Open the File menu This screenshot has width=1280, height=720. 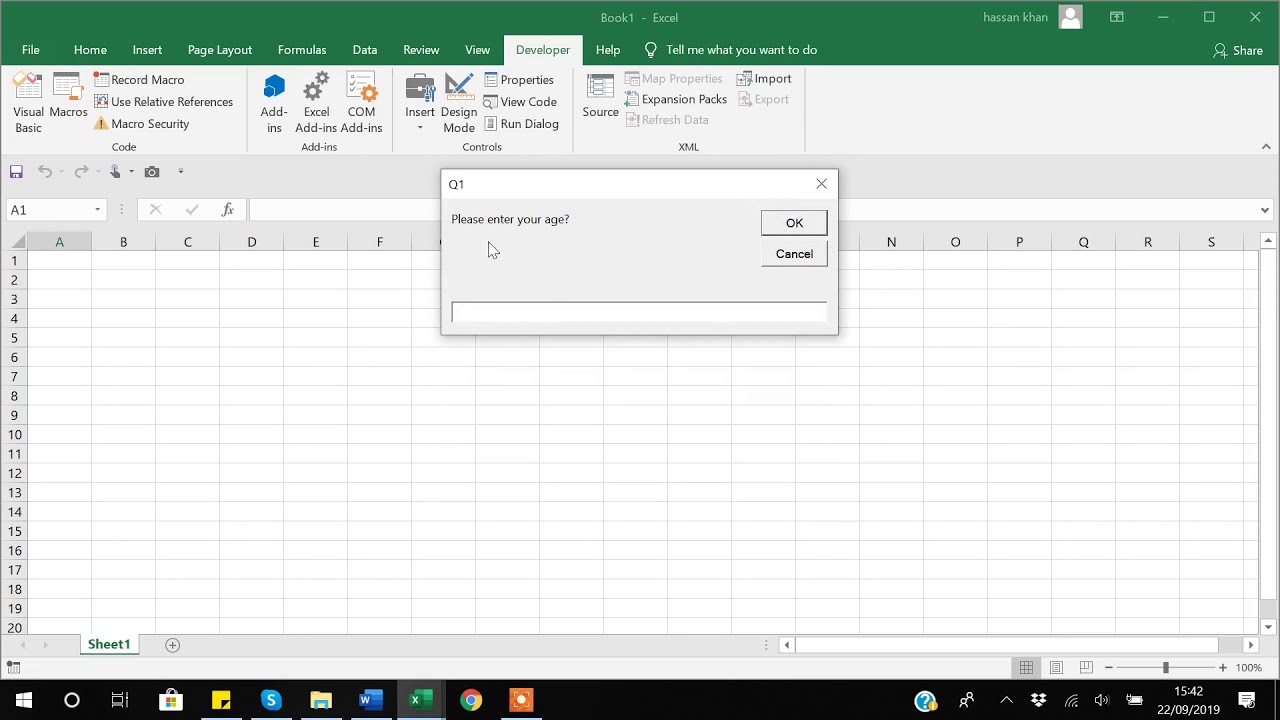click(31, 49)
